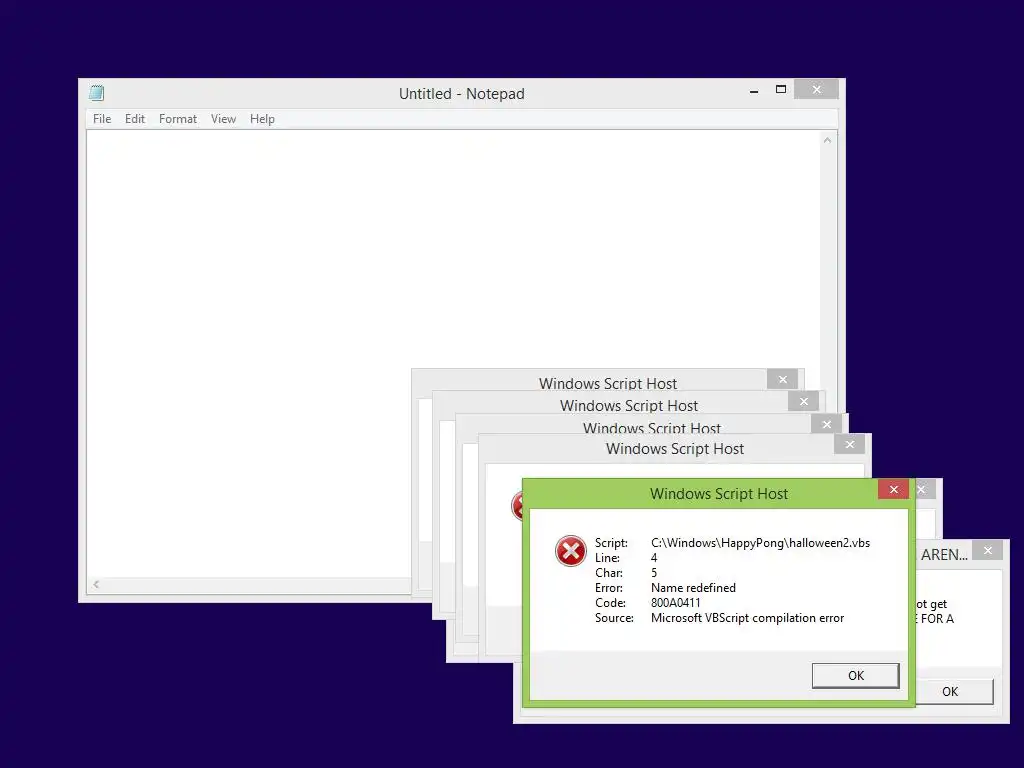Open the File menu in Notepad
The image size is (1024, 768).
click(102, 119)
